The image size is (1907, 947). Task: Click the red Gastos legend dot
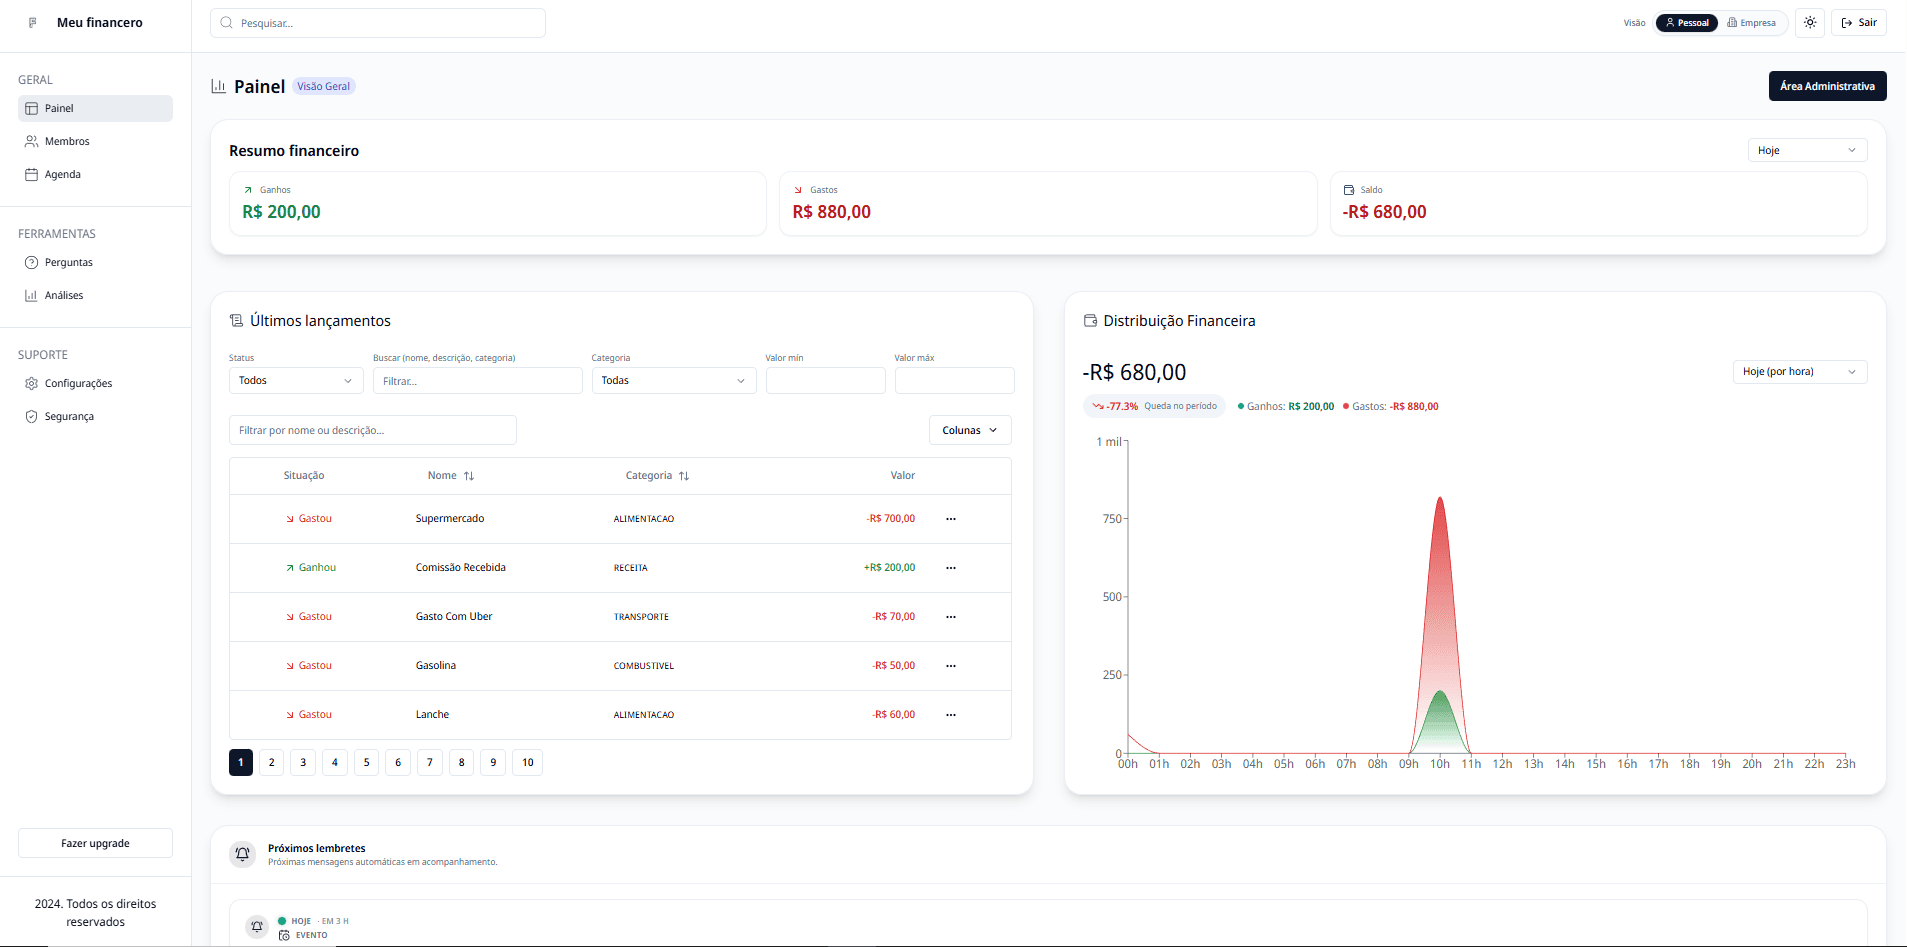pos(1346,407)
